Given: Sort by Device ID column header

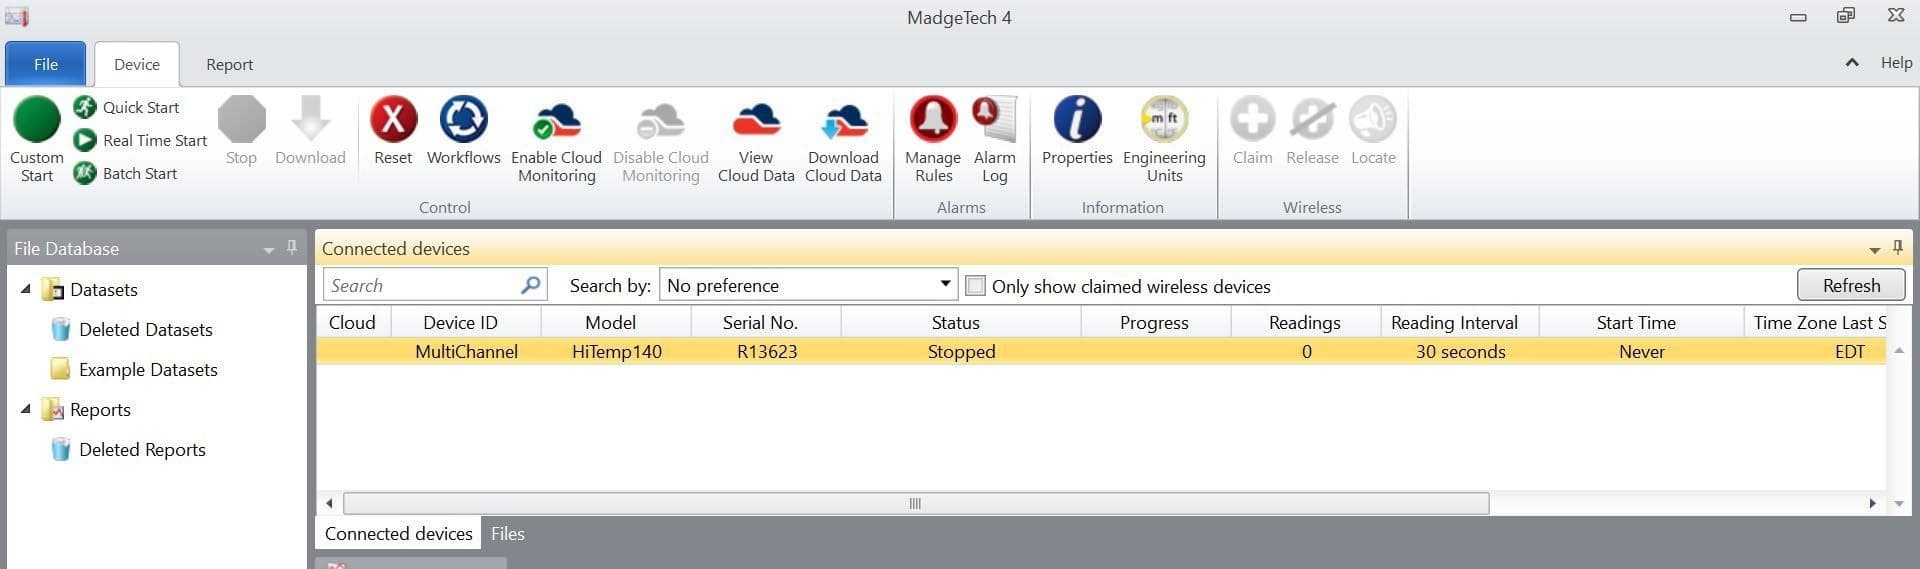Looking at the screenshot, I should [466, 322].
